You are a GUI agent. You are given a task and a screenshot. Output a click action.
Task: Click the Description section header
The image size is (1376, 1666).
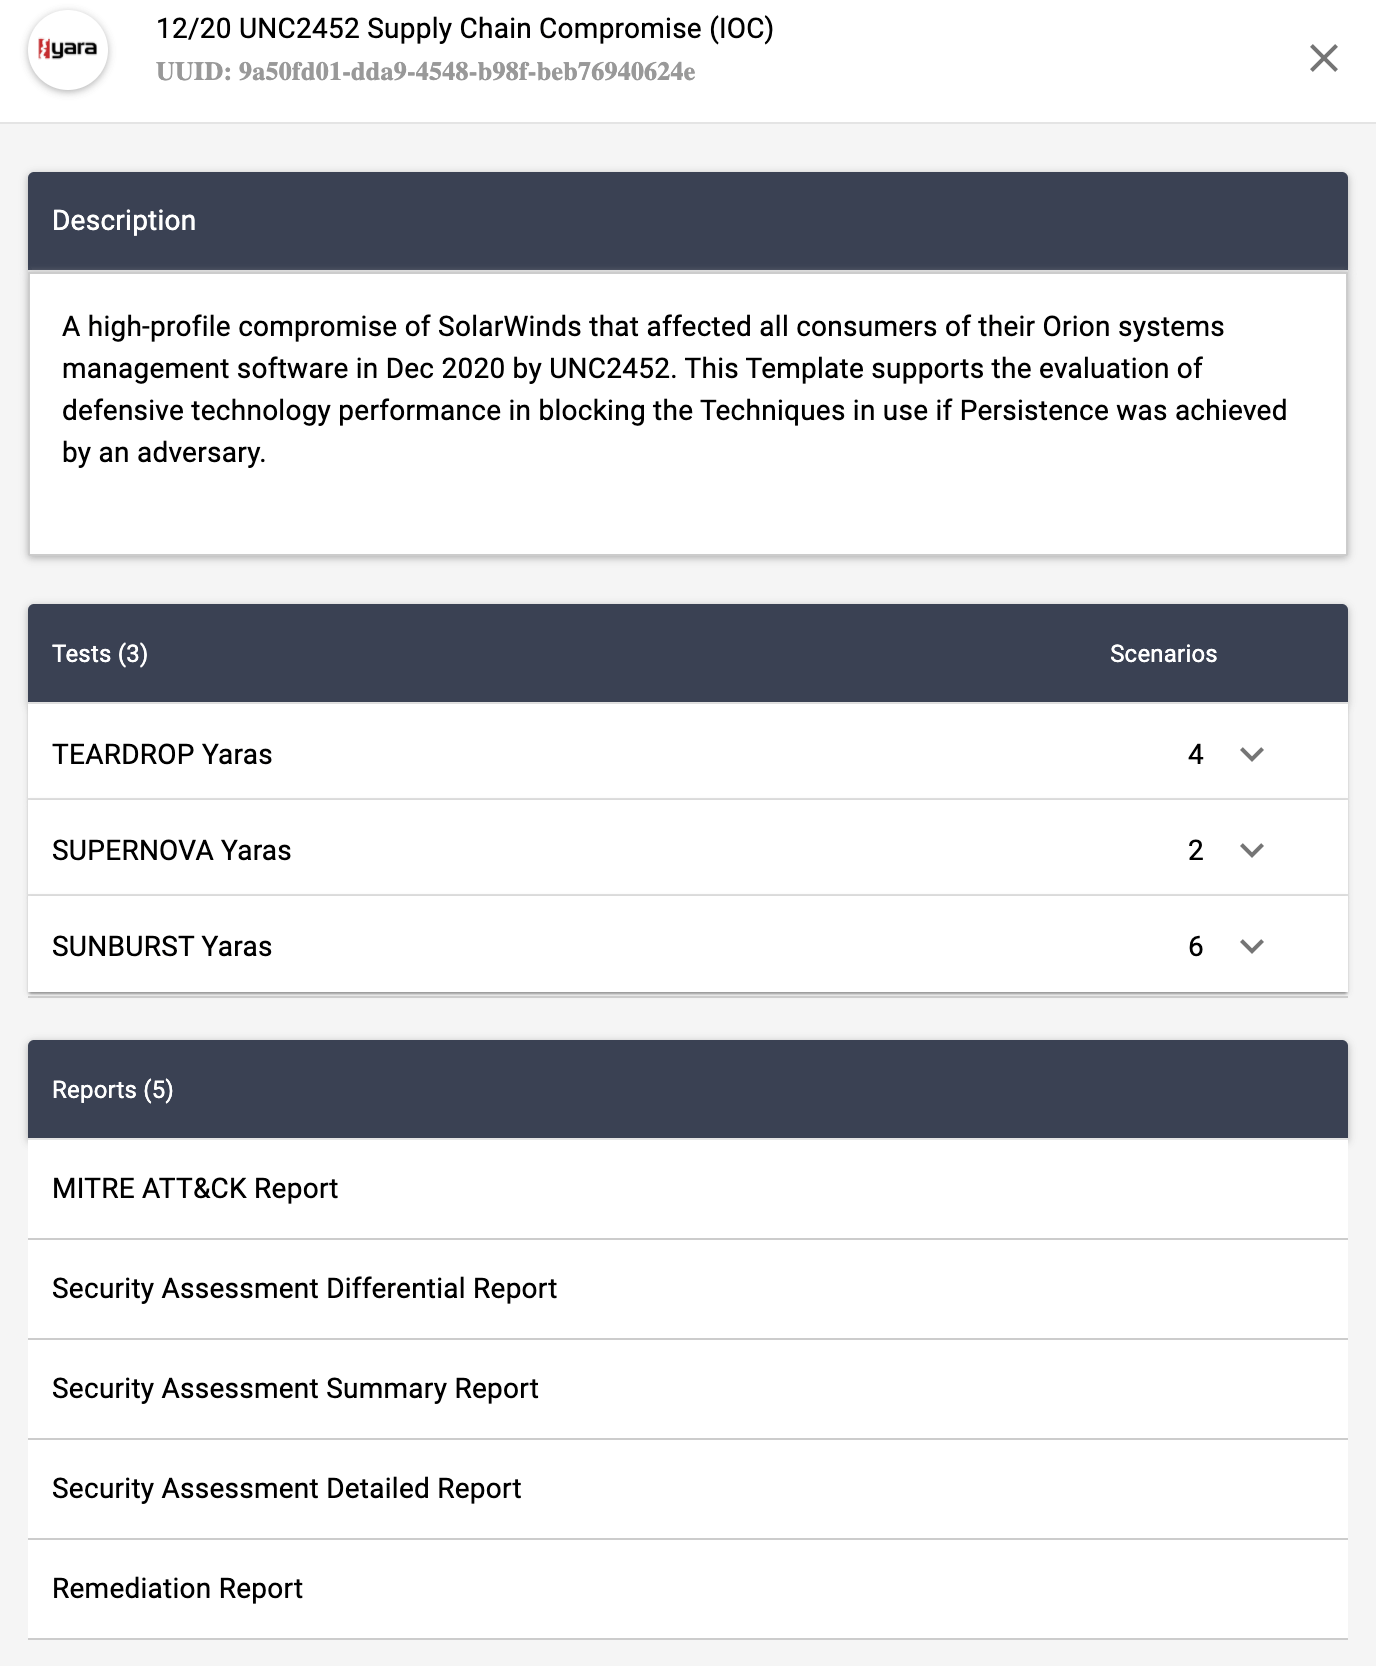[x=124, y=220]
